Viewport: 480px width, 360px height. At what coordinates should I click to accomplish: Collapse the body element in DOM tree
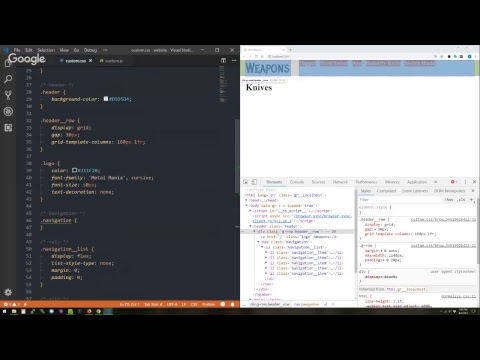[x=247, y=205]
